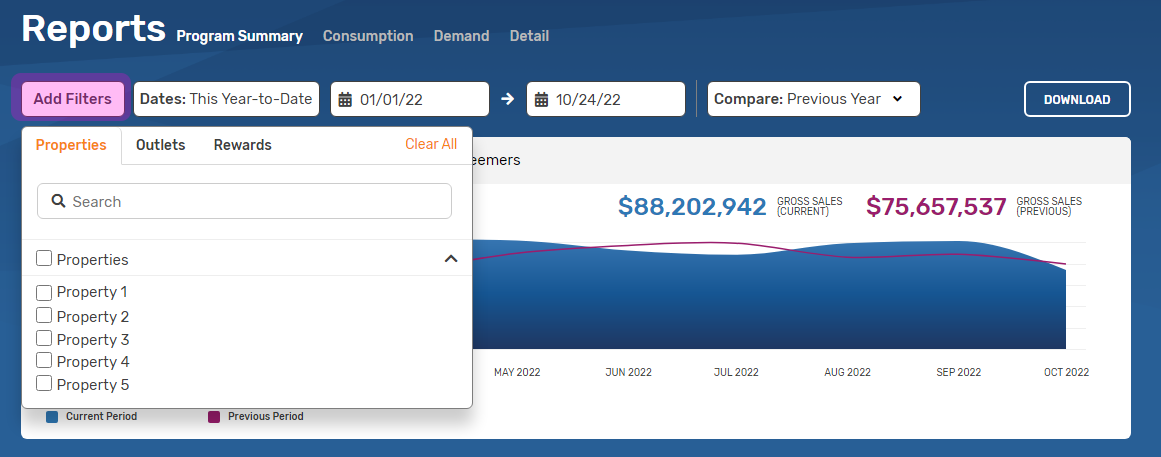Check the Property 4 checkbox

44,361
